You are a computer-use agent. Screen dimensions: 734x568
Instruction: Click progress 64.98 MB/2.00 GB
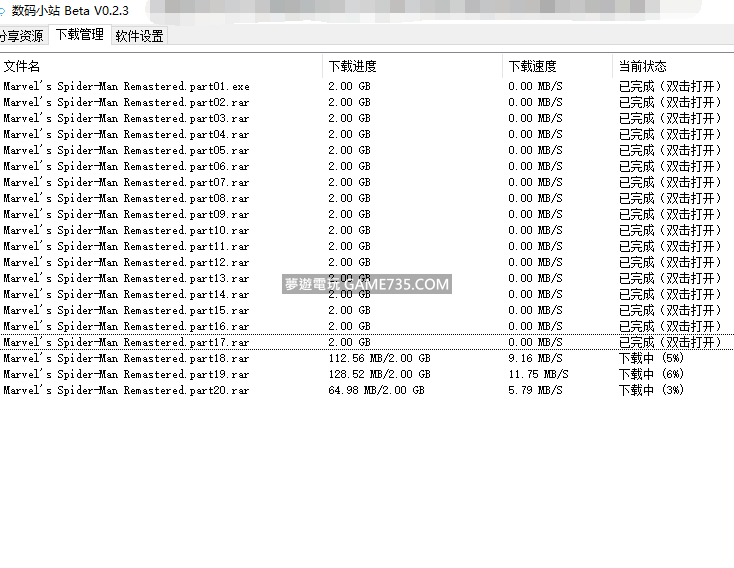click(x=376, y=390)
